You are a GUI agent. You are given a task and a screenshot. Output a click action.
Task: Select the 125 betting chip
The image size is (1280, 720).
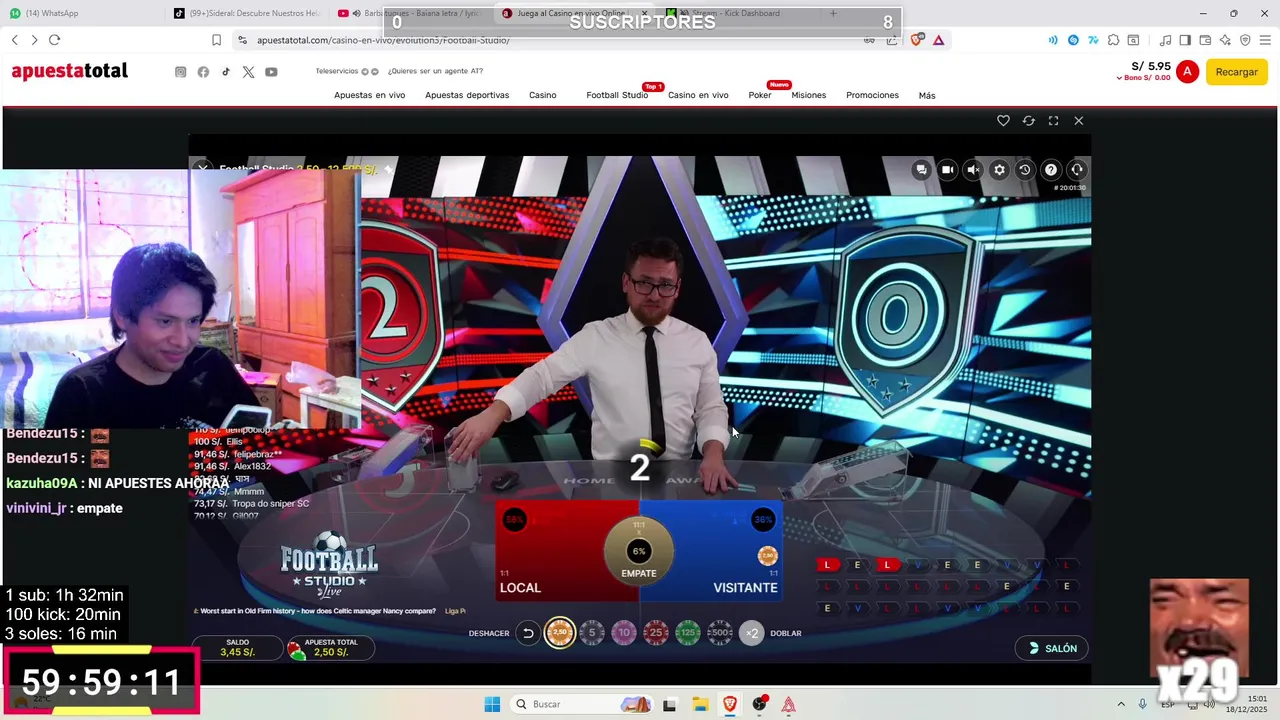[x=688, y=633]
